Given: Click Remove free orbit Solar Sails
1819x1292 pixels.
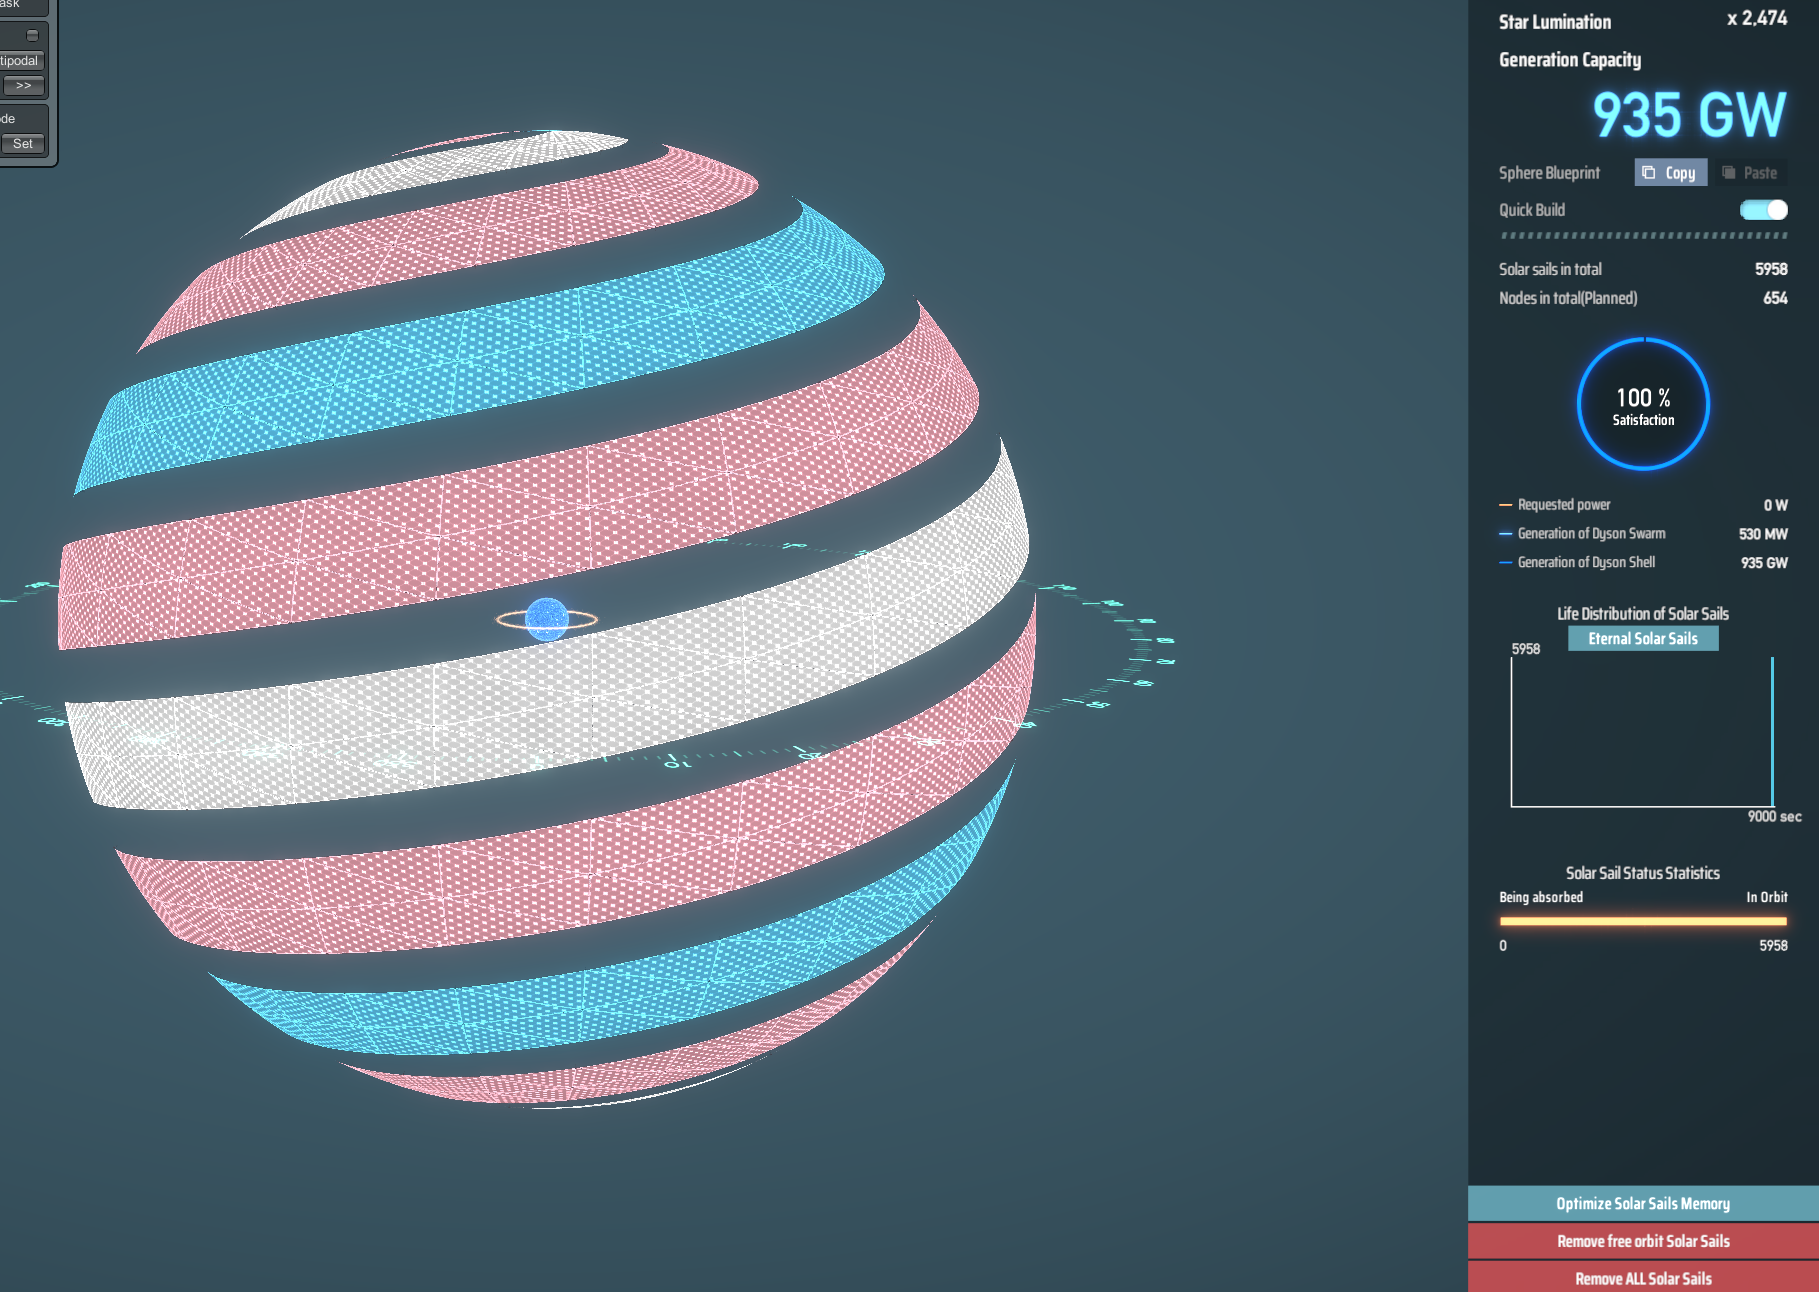Looking at the screenshot, I should 1643,1241.
